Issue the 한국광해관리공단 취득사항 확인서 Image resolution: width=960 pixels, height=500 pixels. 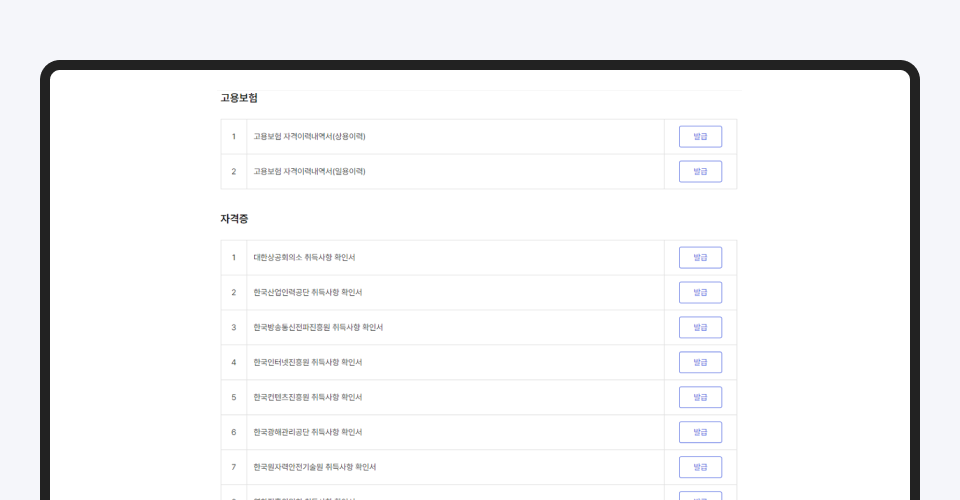pyautogui.click(x=700, y=433)
